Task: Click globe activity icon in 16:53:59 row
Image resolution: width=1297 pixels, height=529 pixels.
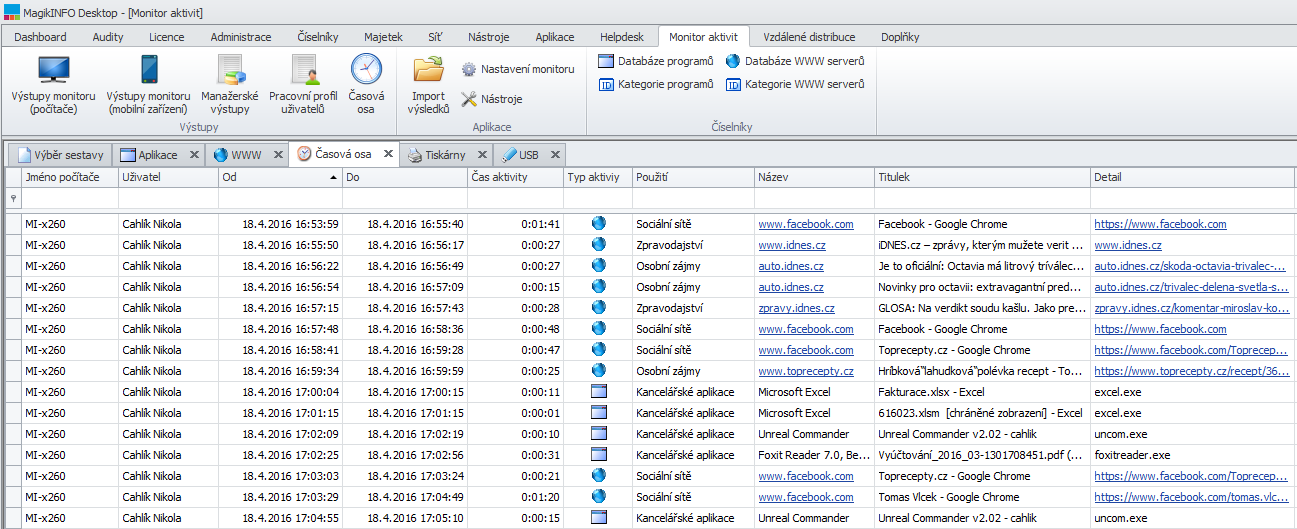Action: pos(598,224)
